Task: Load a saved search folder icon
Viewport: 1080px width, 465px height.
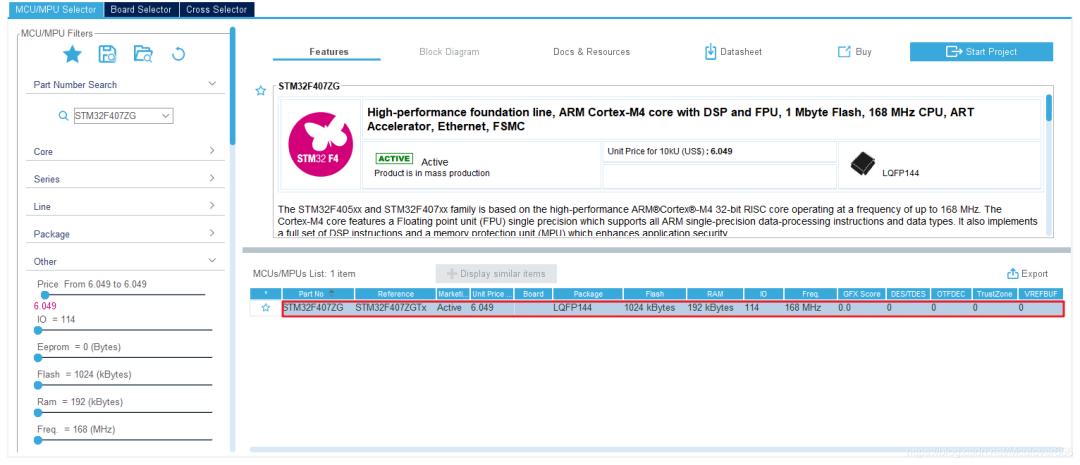Action: point(143,54)
